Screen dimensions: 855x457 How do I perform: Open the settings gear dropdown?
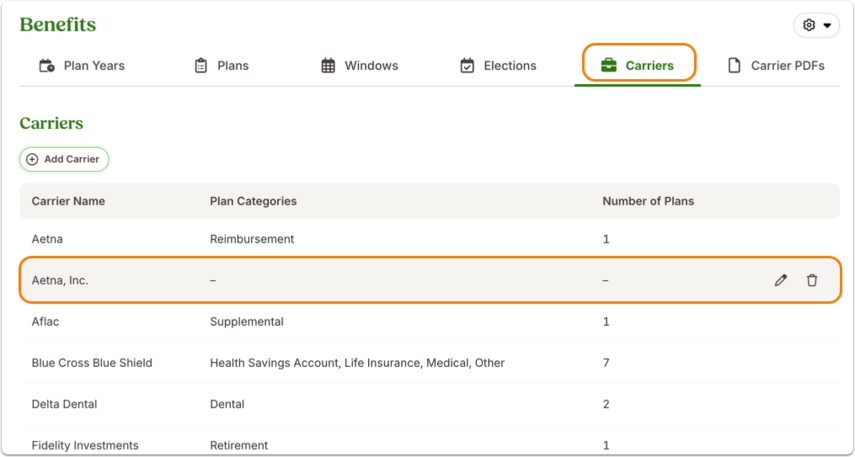tap(816, 25)
